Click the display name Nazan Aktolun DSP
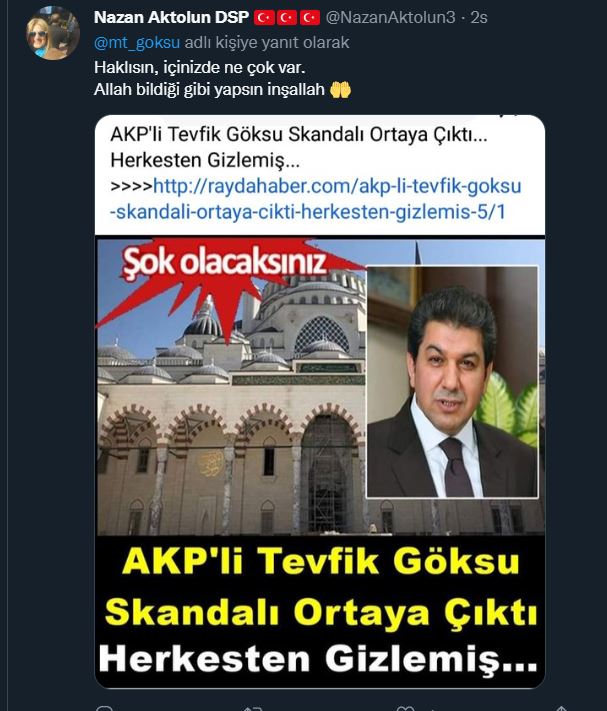Screen dimensions: 607x711 (x=171, y=18)
